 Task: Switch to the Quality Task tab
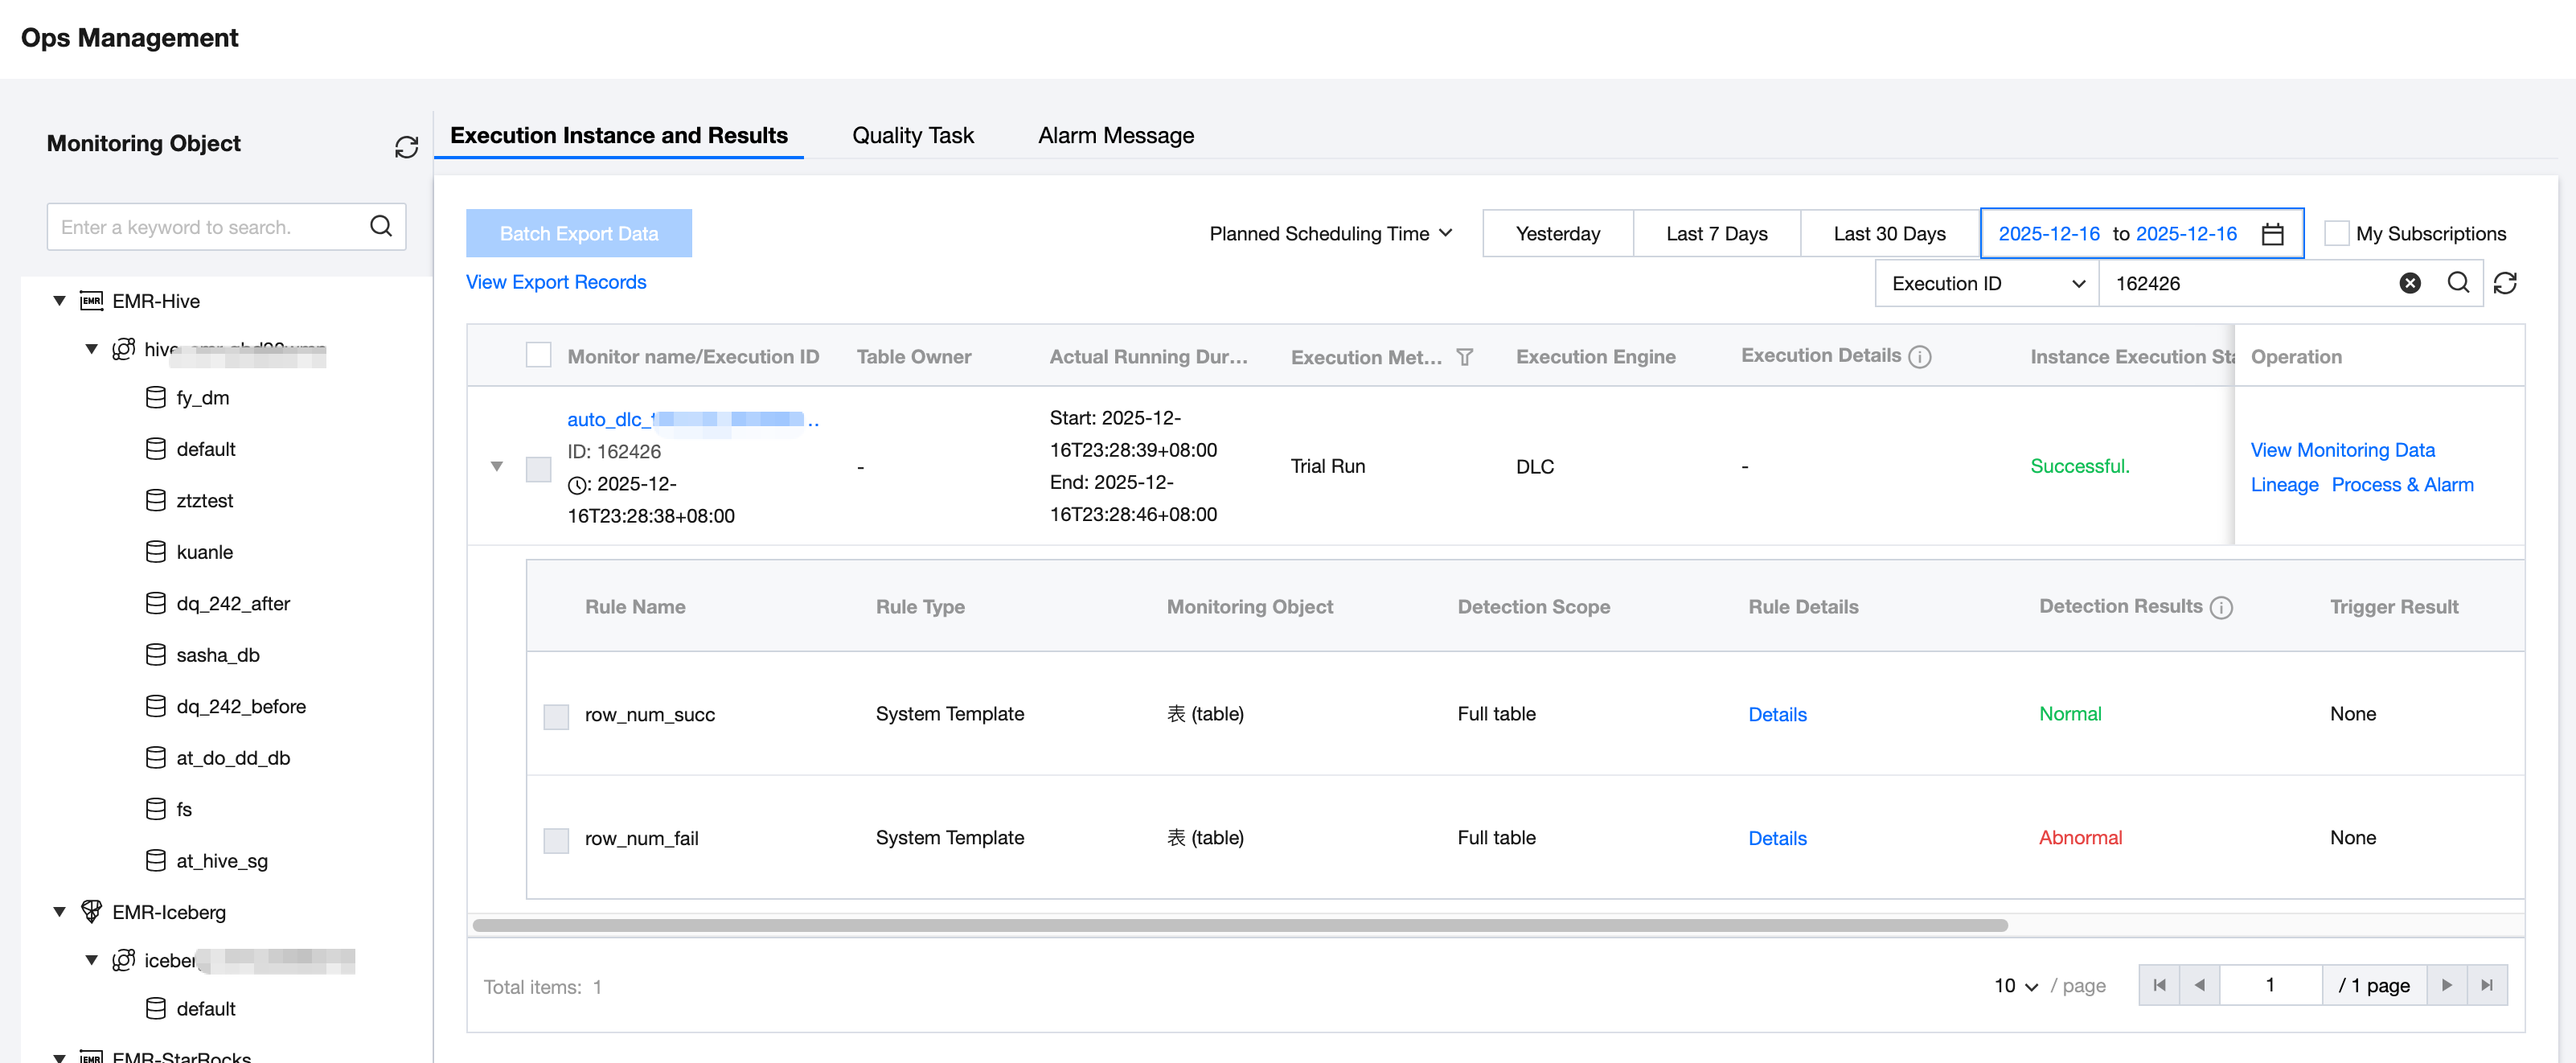(912, 135)
